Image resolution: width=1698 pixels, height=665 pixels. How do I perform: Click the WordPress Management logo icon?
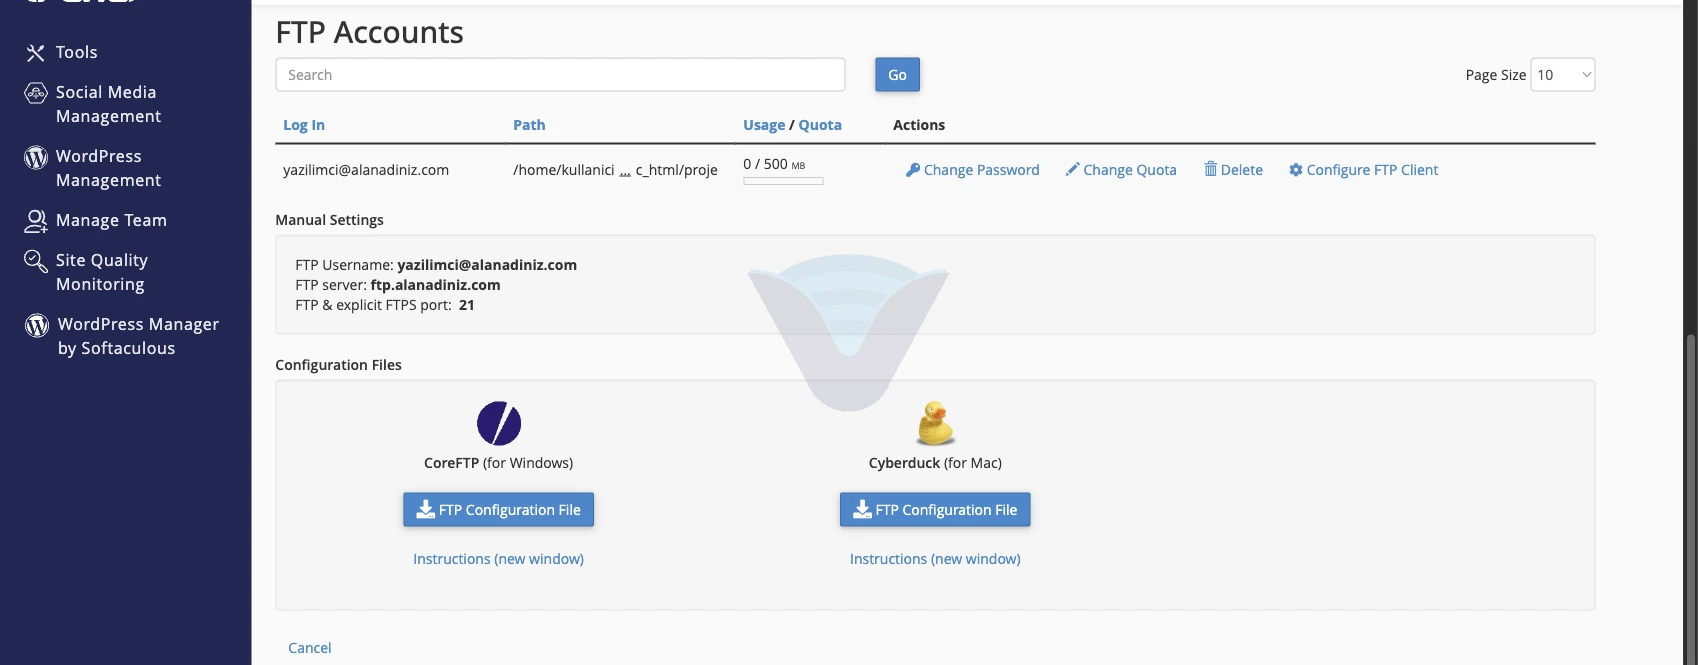[x=36, y=157]
